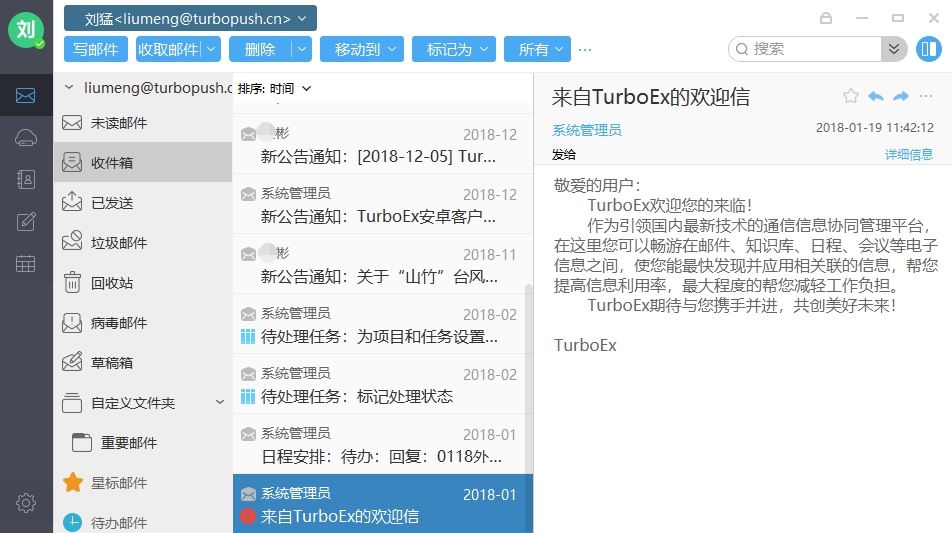
Task: Select the 收件箱 folder
Action: [143, 163]
